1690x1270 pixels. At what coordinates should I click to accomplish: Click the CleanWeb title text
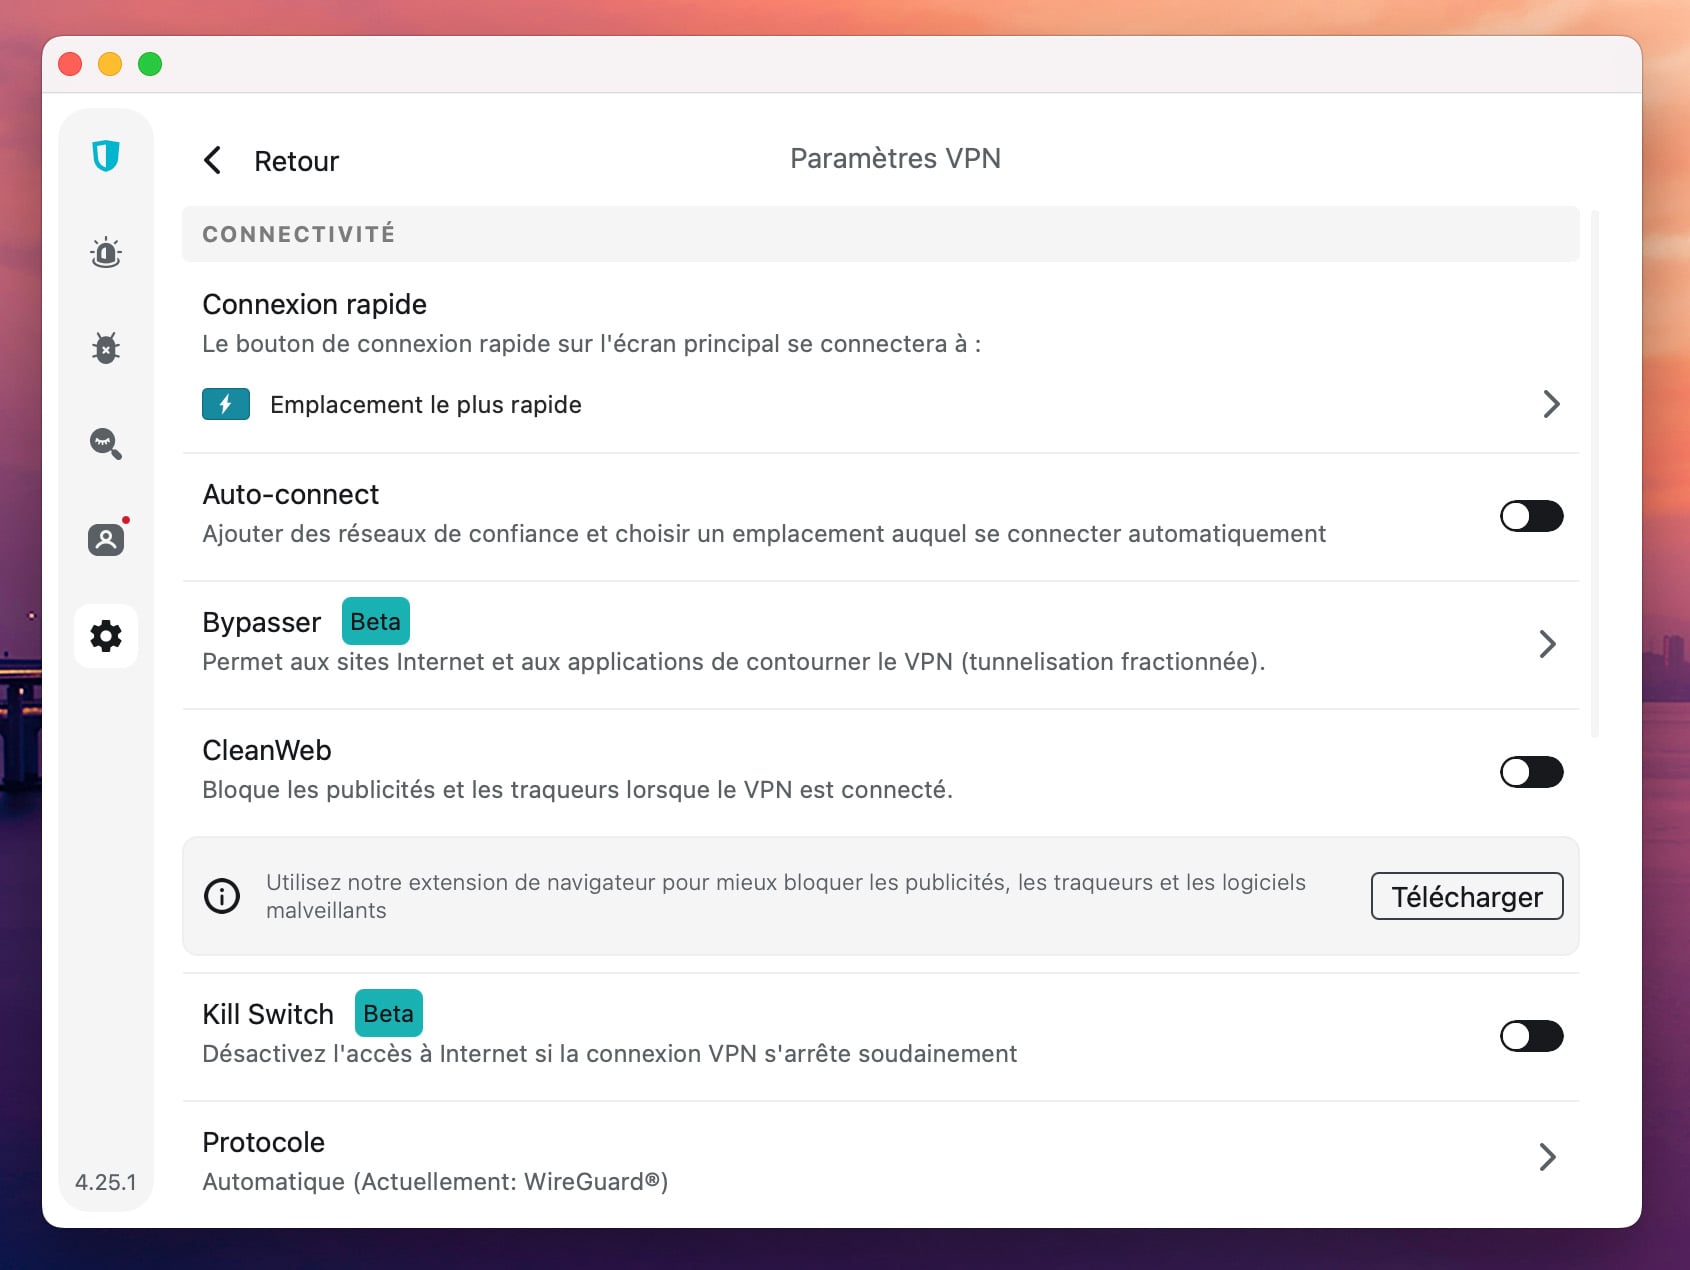267,750
